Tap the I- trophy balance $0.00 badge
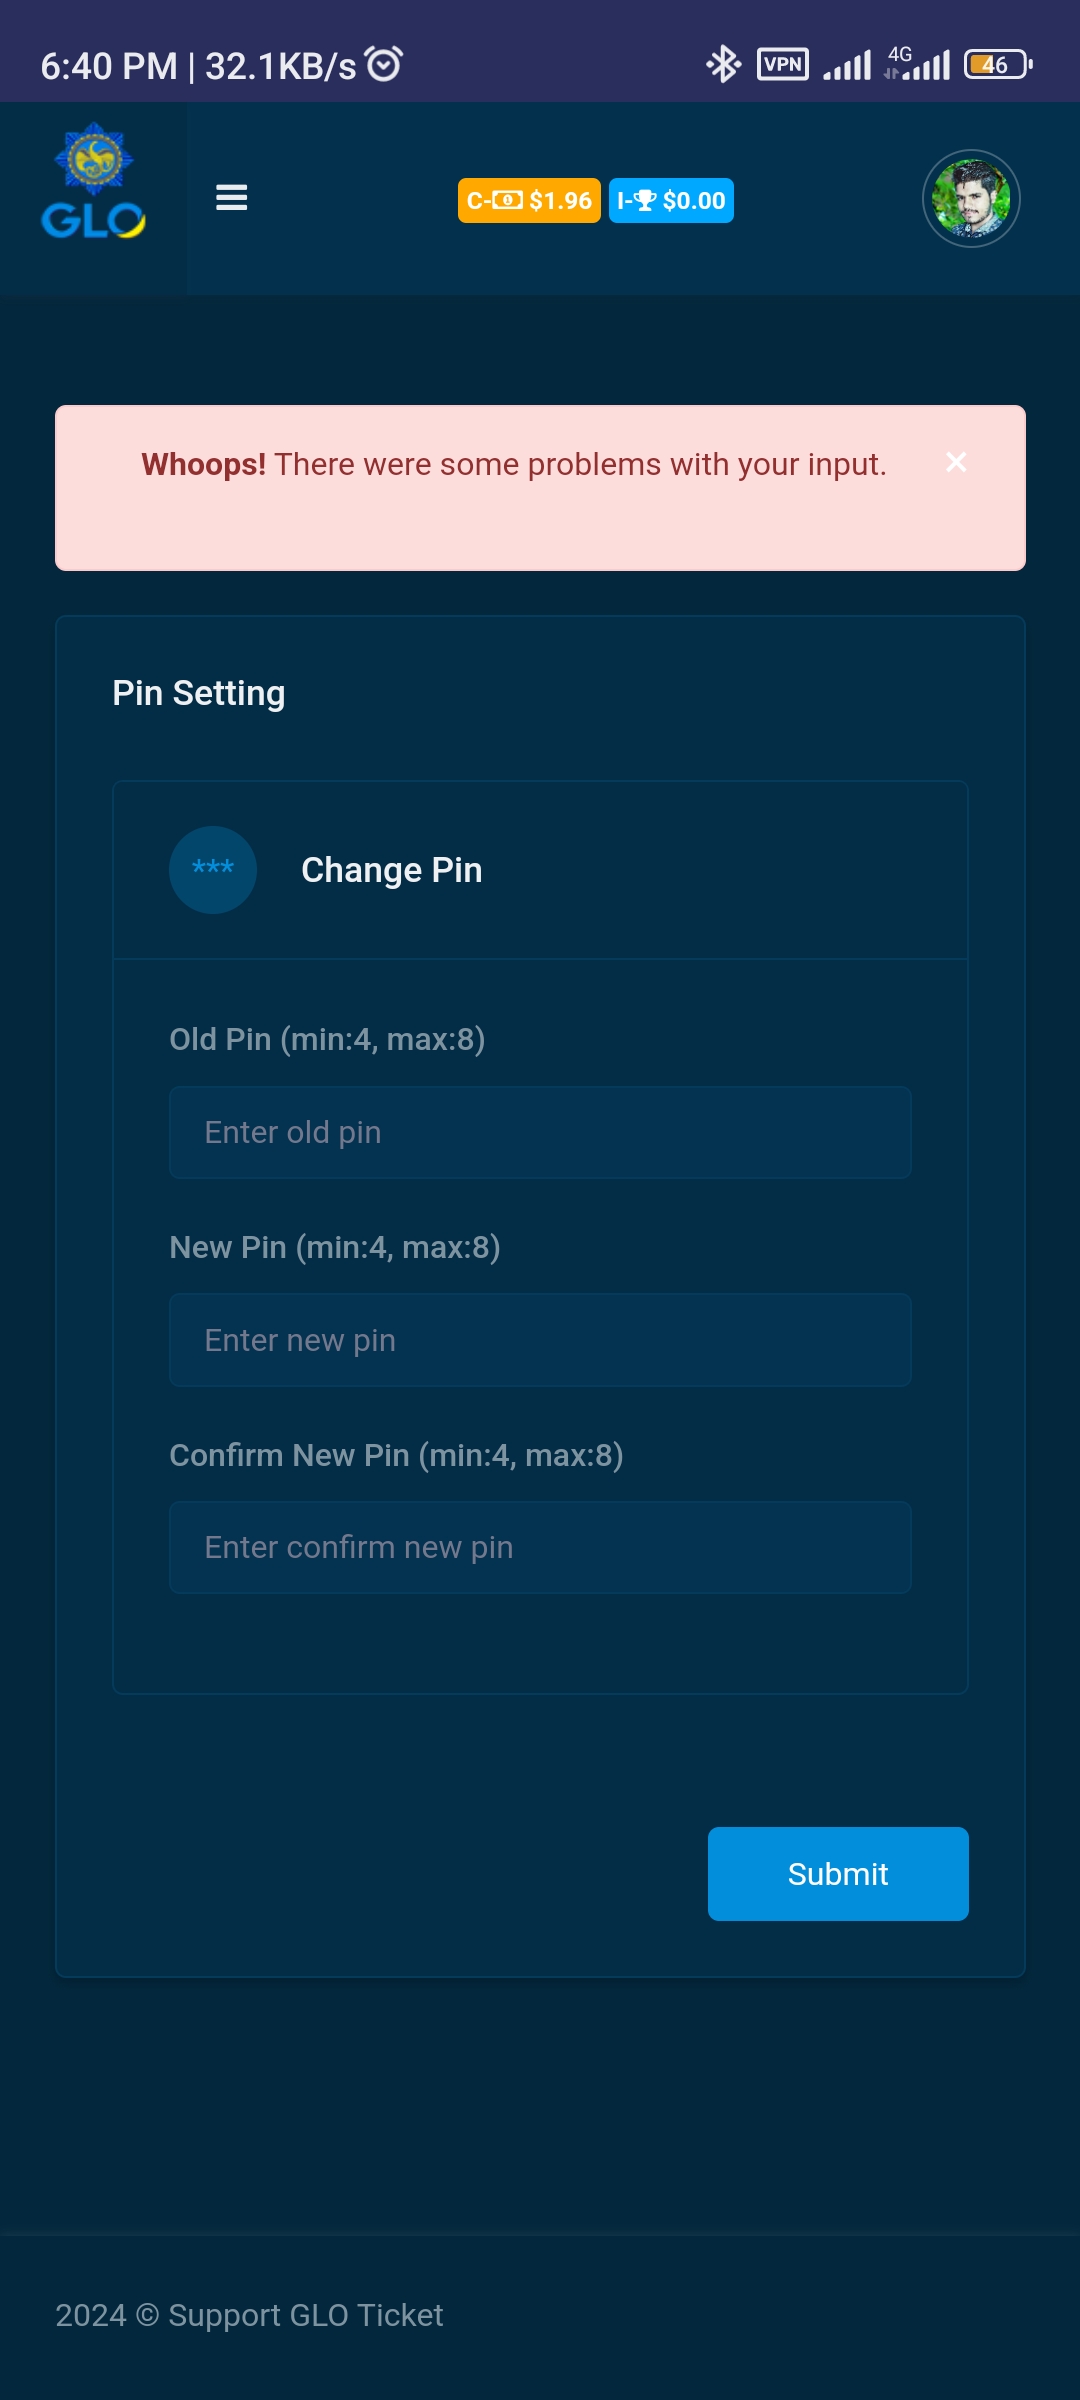The image size is (1080, 2400). pyautogui.click(x=671, y=201)
